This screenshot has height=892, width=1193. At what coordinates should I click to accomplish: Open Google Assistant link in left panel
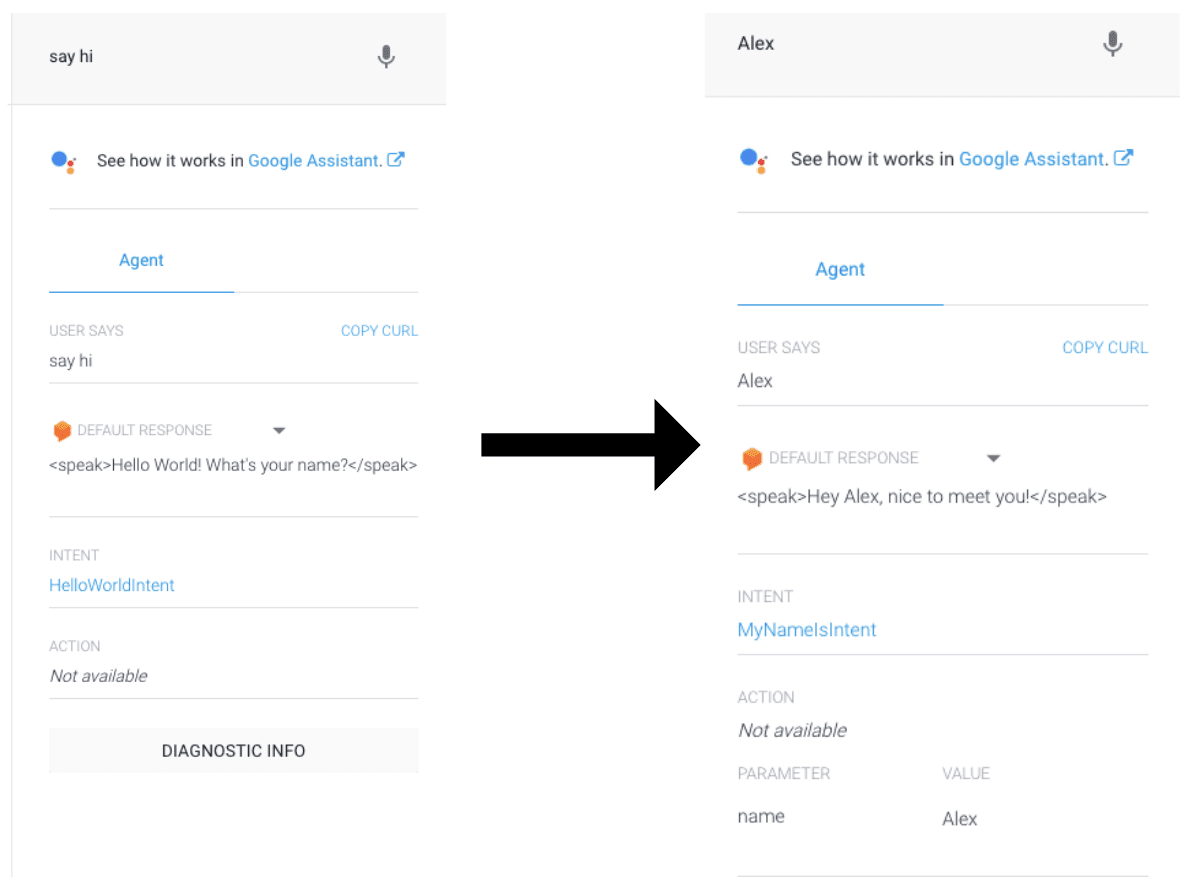(315, 161)
